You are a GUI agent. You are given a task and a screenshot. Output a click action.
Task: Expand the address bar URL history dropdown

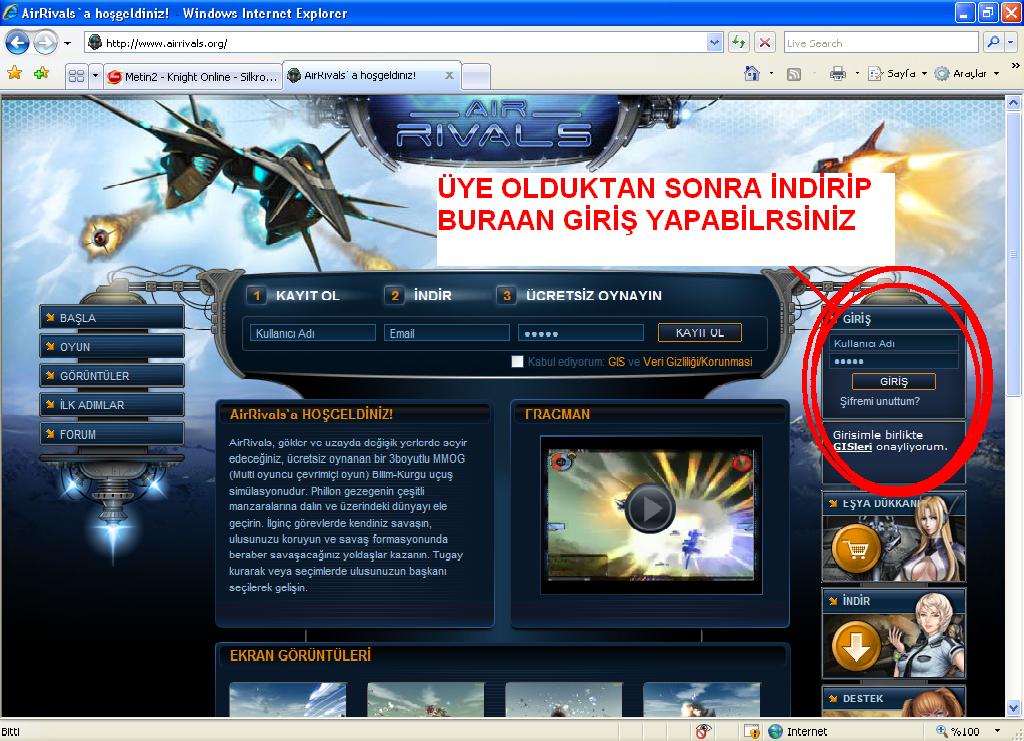point(714,43)
